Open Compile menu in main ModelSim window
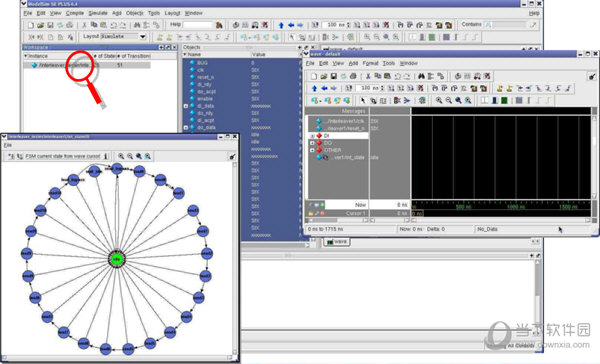Screen dimensions: 600x364 pyautogui.click(x=75, y=13)
